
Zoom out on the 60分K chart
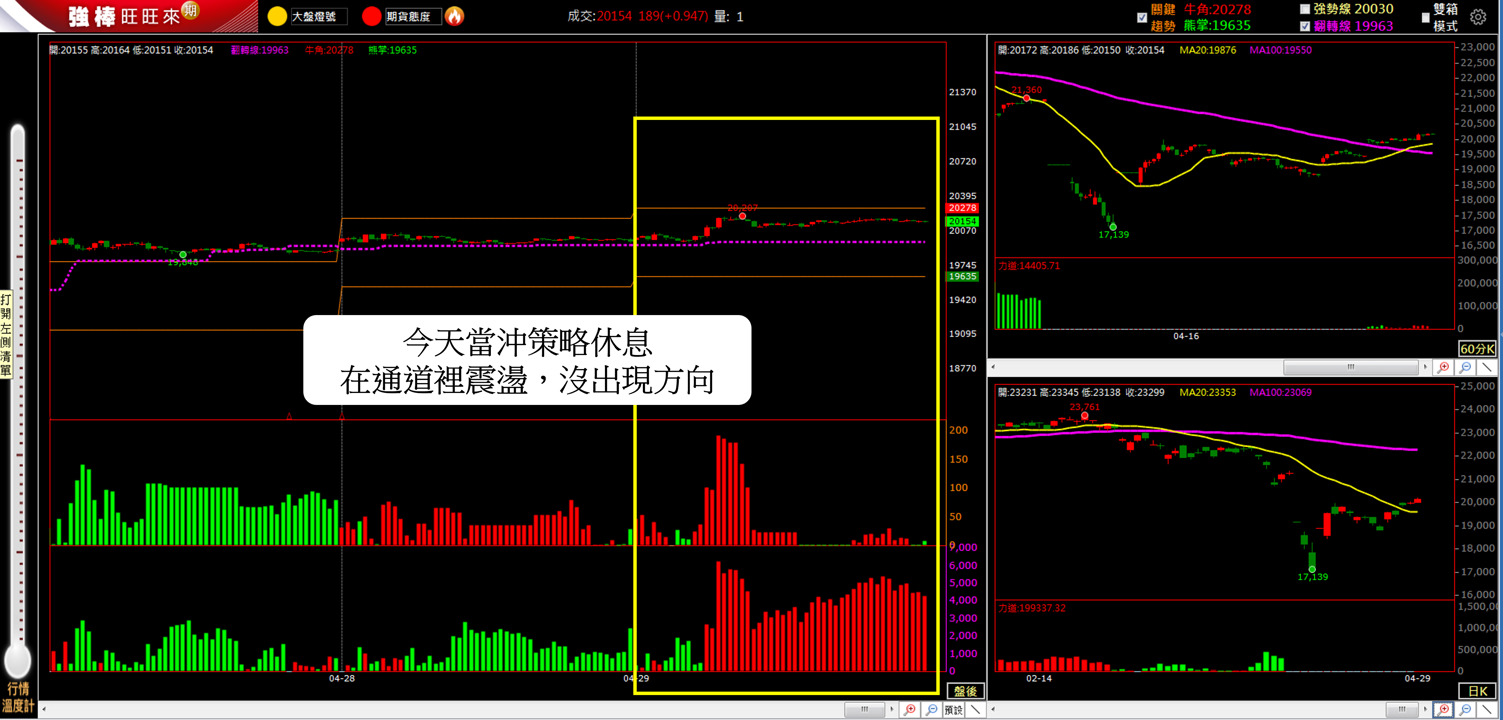click(1465, 368)
